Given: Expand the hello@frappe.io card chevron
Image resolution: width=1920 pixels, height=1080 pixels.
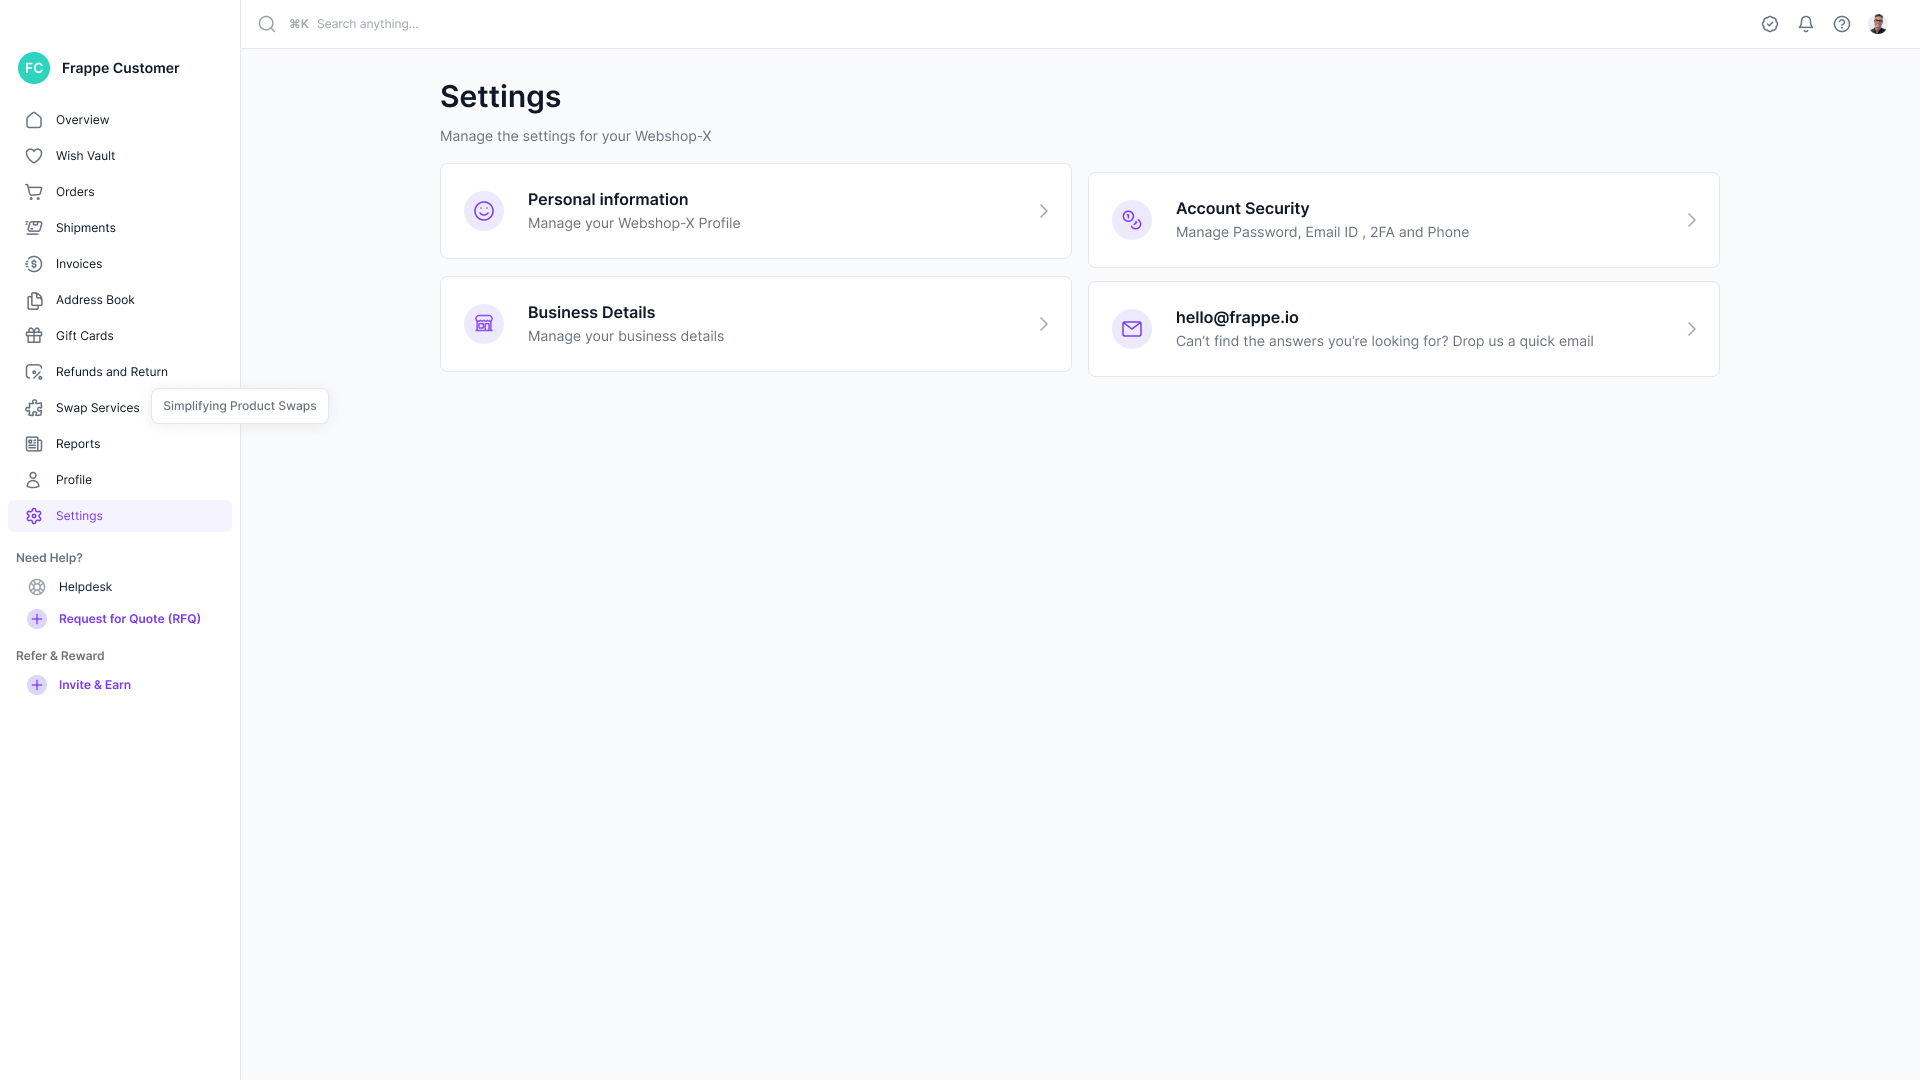Looking at the screenshot, I should pos(1691,329).
